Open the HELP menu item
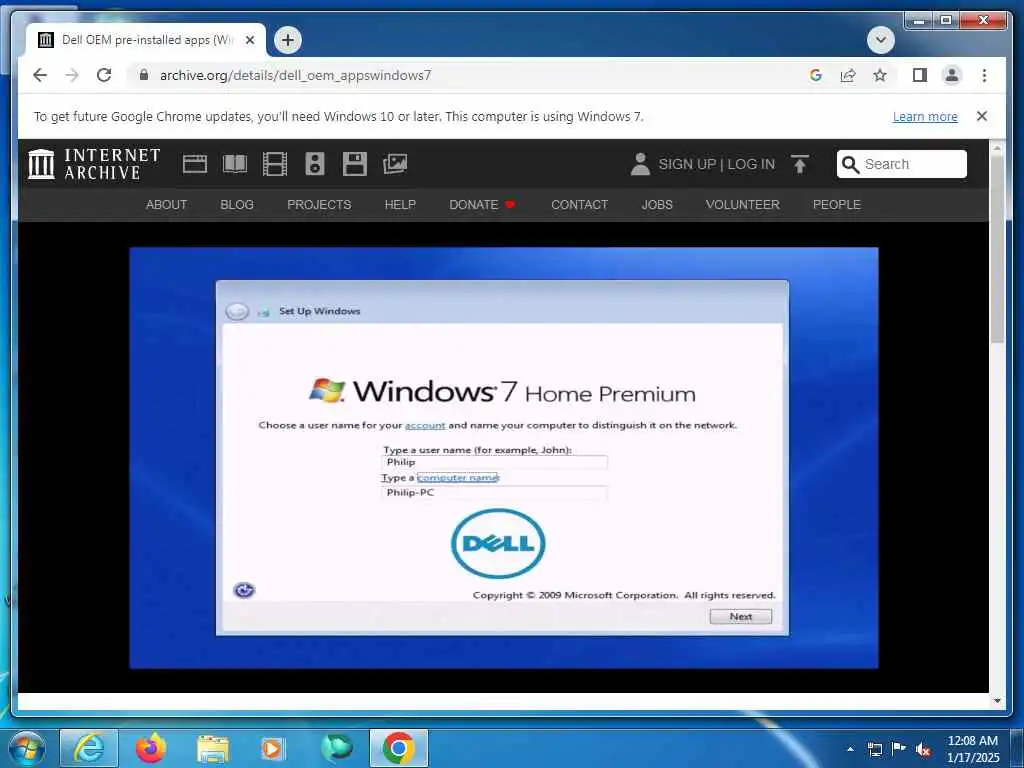Screen dimensions: 1024x768 [400, 204]
